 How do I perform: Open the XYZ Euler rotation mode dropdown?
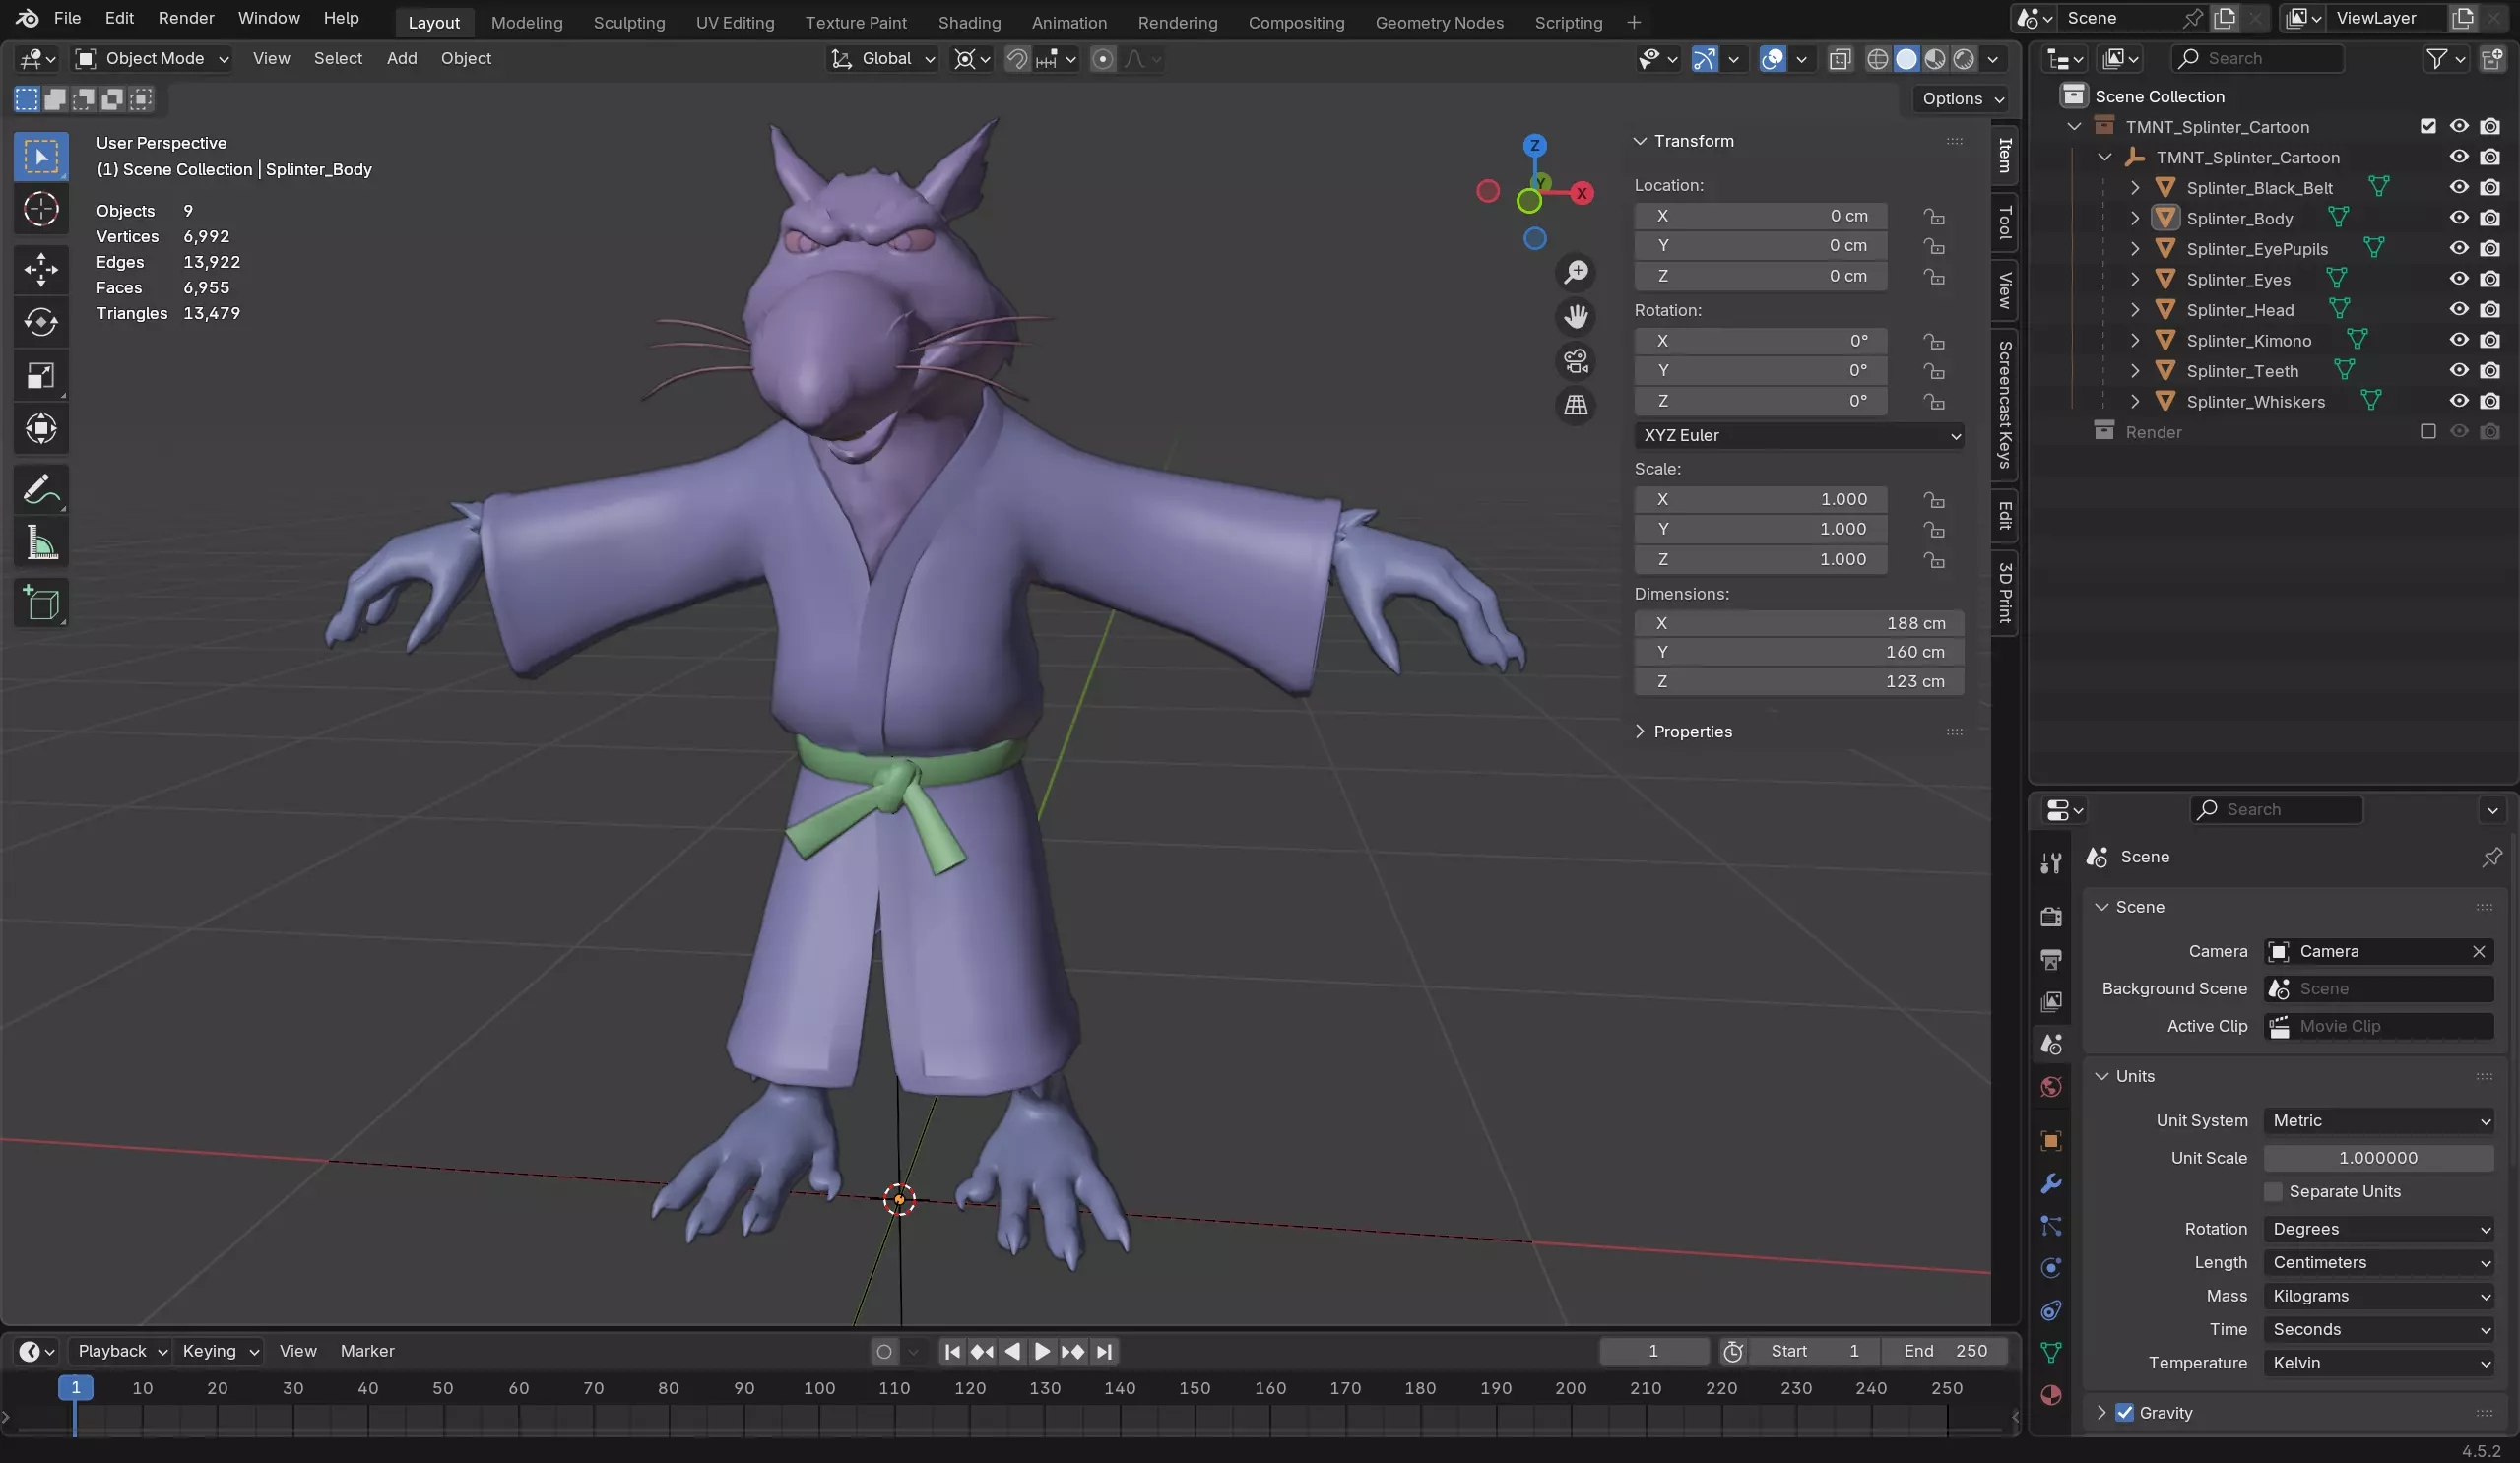(x=1798, y=435)
